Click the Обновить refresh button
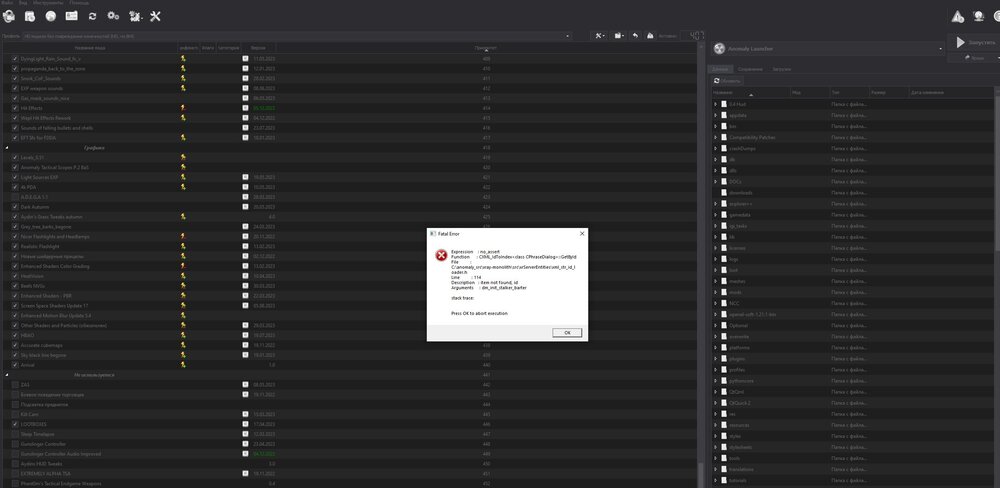This screenshot has width=1000, height=488. point(728,81)
